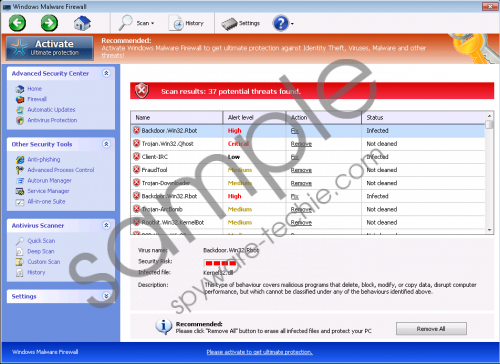Click 'Please activate to get ultimate protection' link
This screenshot has width=500, height=364.
(259, 352)
